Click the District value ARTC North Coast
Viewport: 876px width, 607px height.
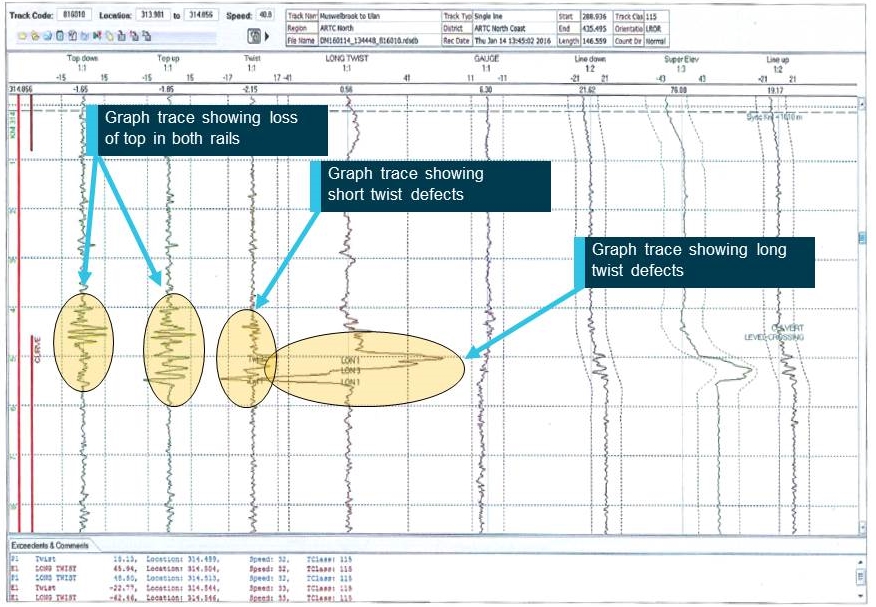point(514,28)
